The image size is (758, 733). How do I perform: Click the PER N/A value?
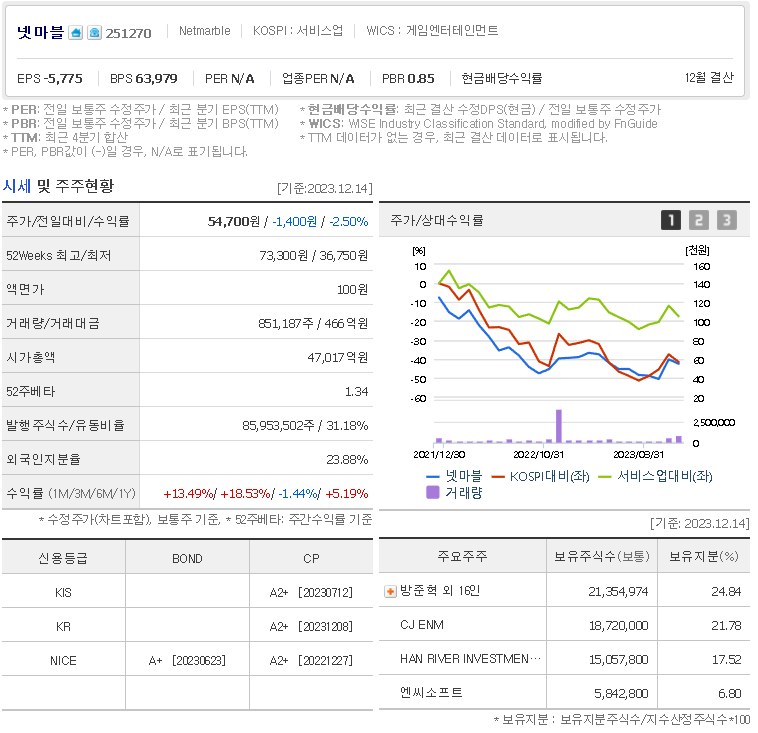[x=229, y=78]
